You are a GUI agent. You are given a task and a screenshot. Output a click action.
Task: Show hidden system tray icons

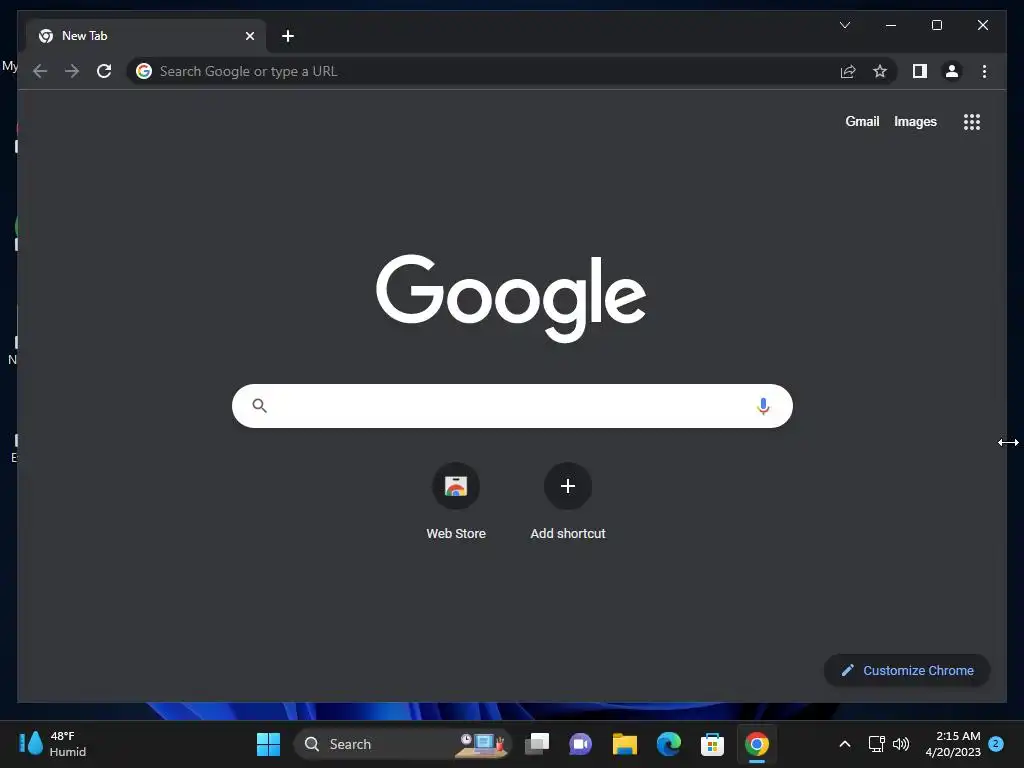844,744
